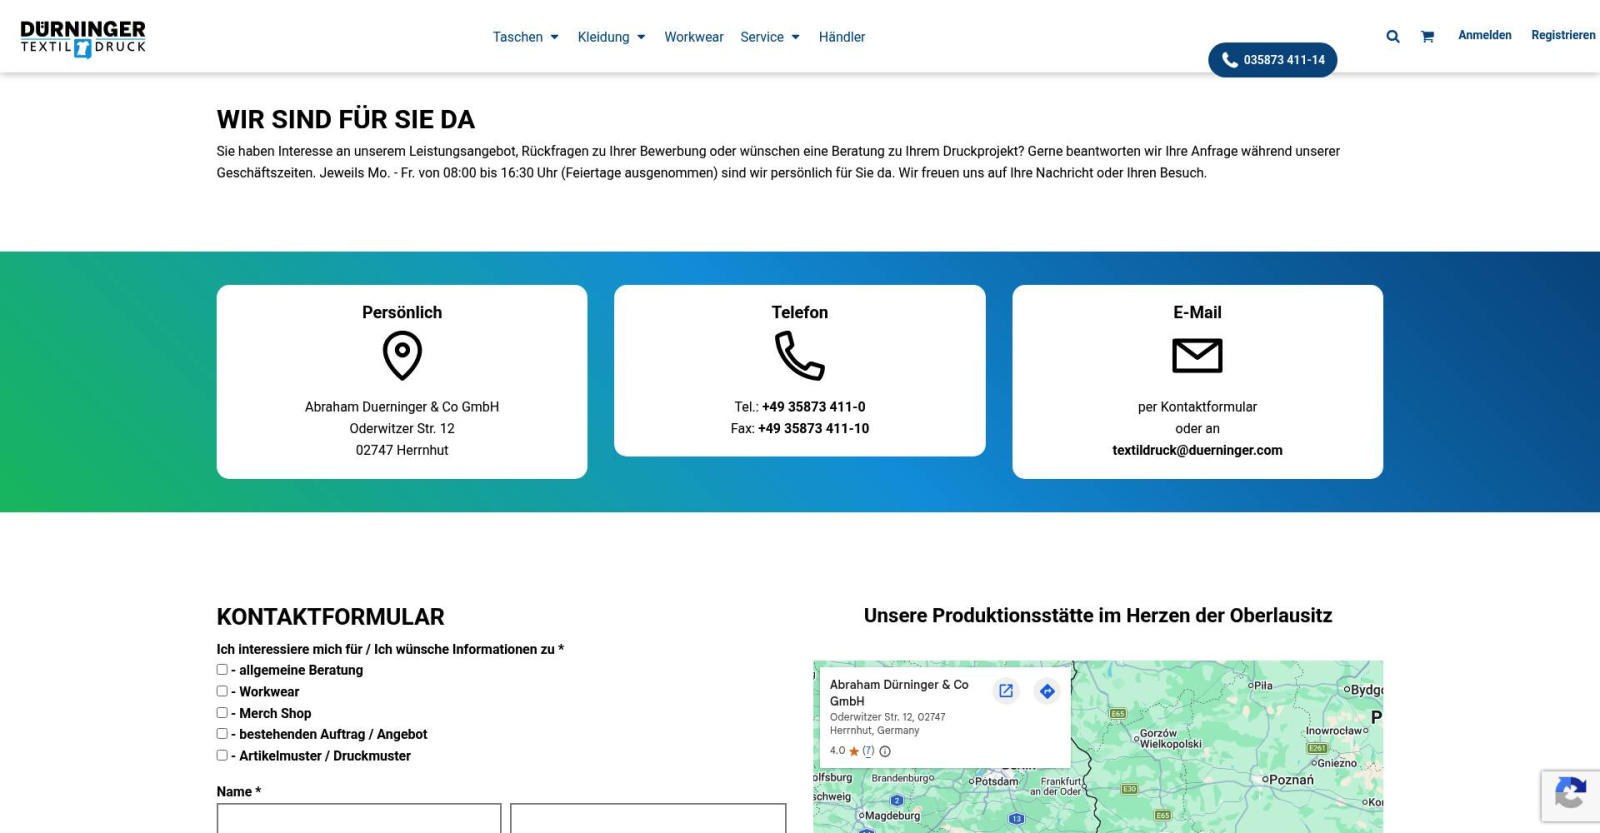Screen dimensions: 1600x833
Task: Tick the Merch Shop checkbox
Action: click(x=222, y=713)
